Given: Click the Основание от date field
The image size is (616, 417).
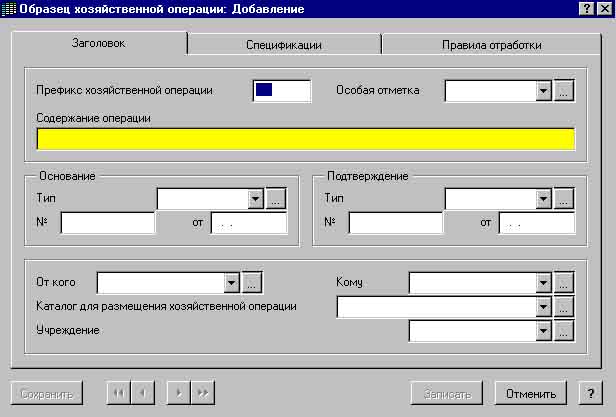Looking at the screenshot, I should (x=249, y=223).
